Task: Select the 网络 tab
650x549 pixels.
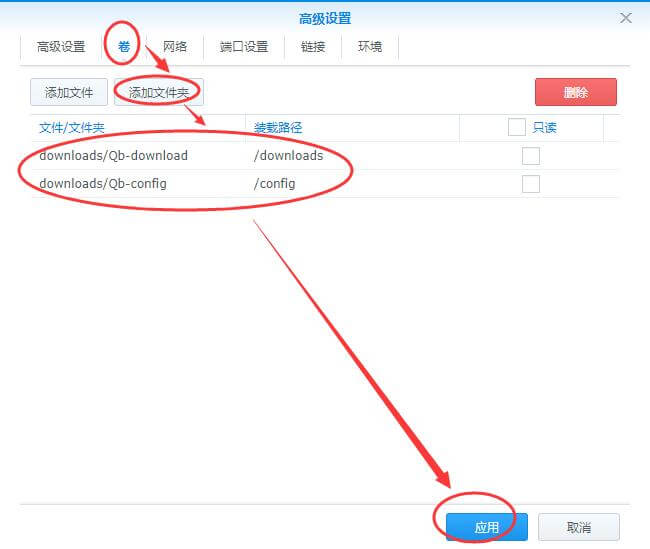Action: (x=175, y=47)
